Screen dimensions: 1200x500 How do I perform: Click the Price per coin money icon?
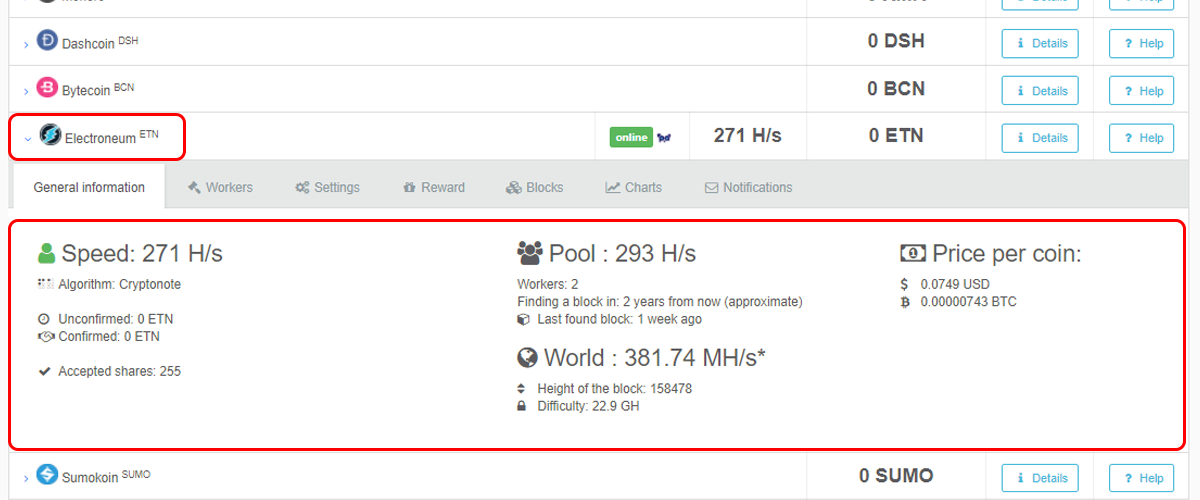coord(912,253)
